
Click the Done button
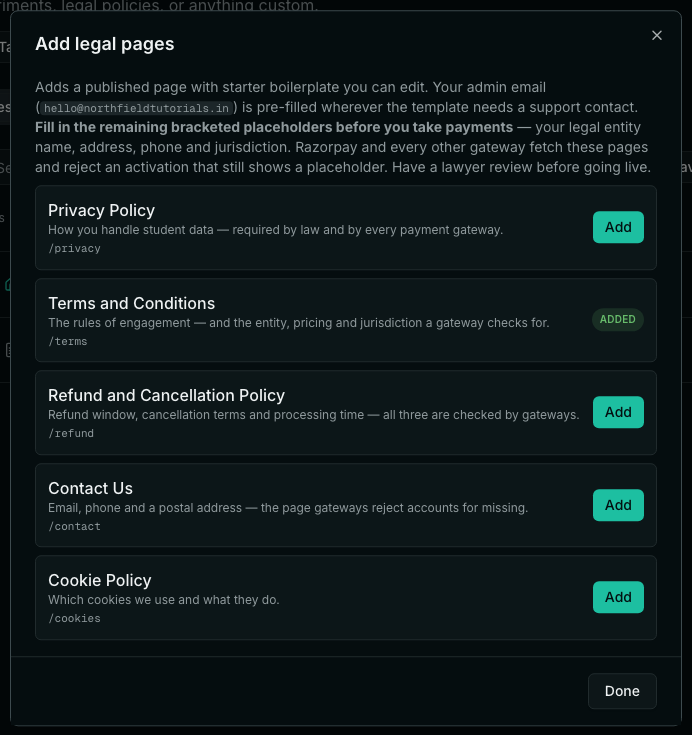tap(622, 691)
